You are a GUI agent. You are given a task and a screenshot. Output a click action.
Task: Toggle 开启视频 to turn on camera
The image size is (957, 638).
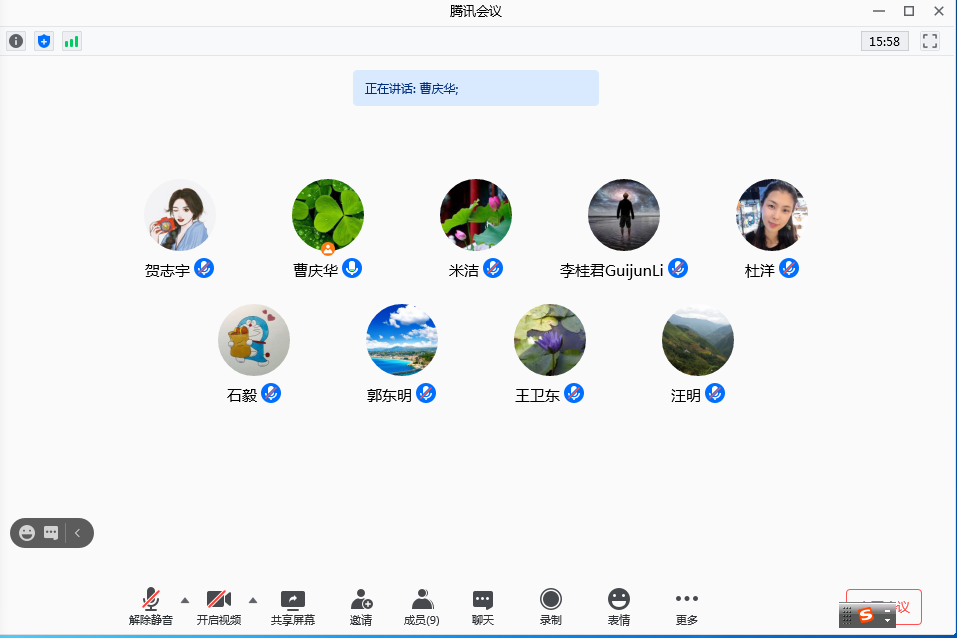[x=218, y=606]
